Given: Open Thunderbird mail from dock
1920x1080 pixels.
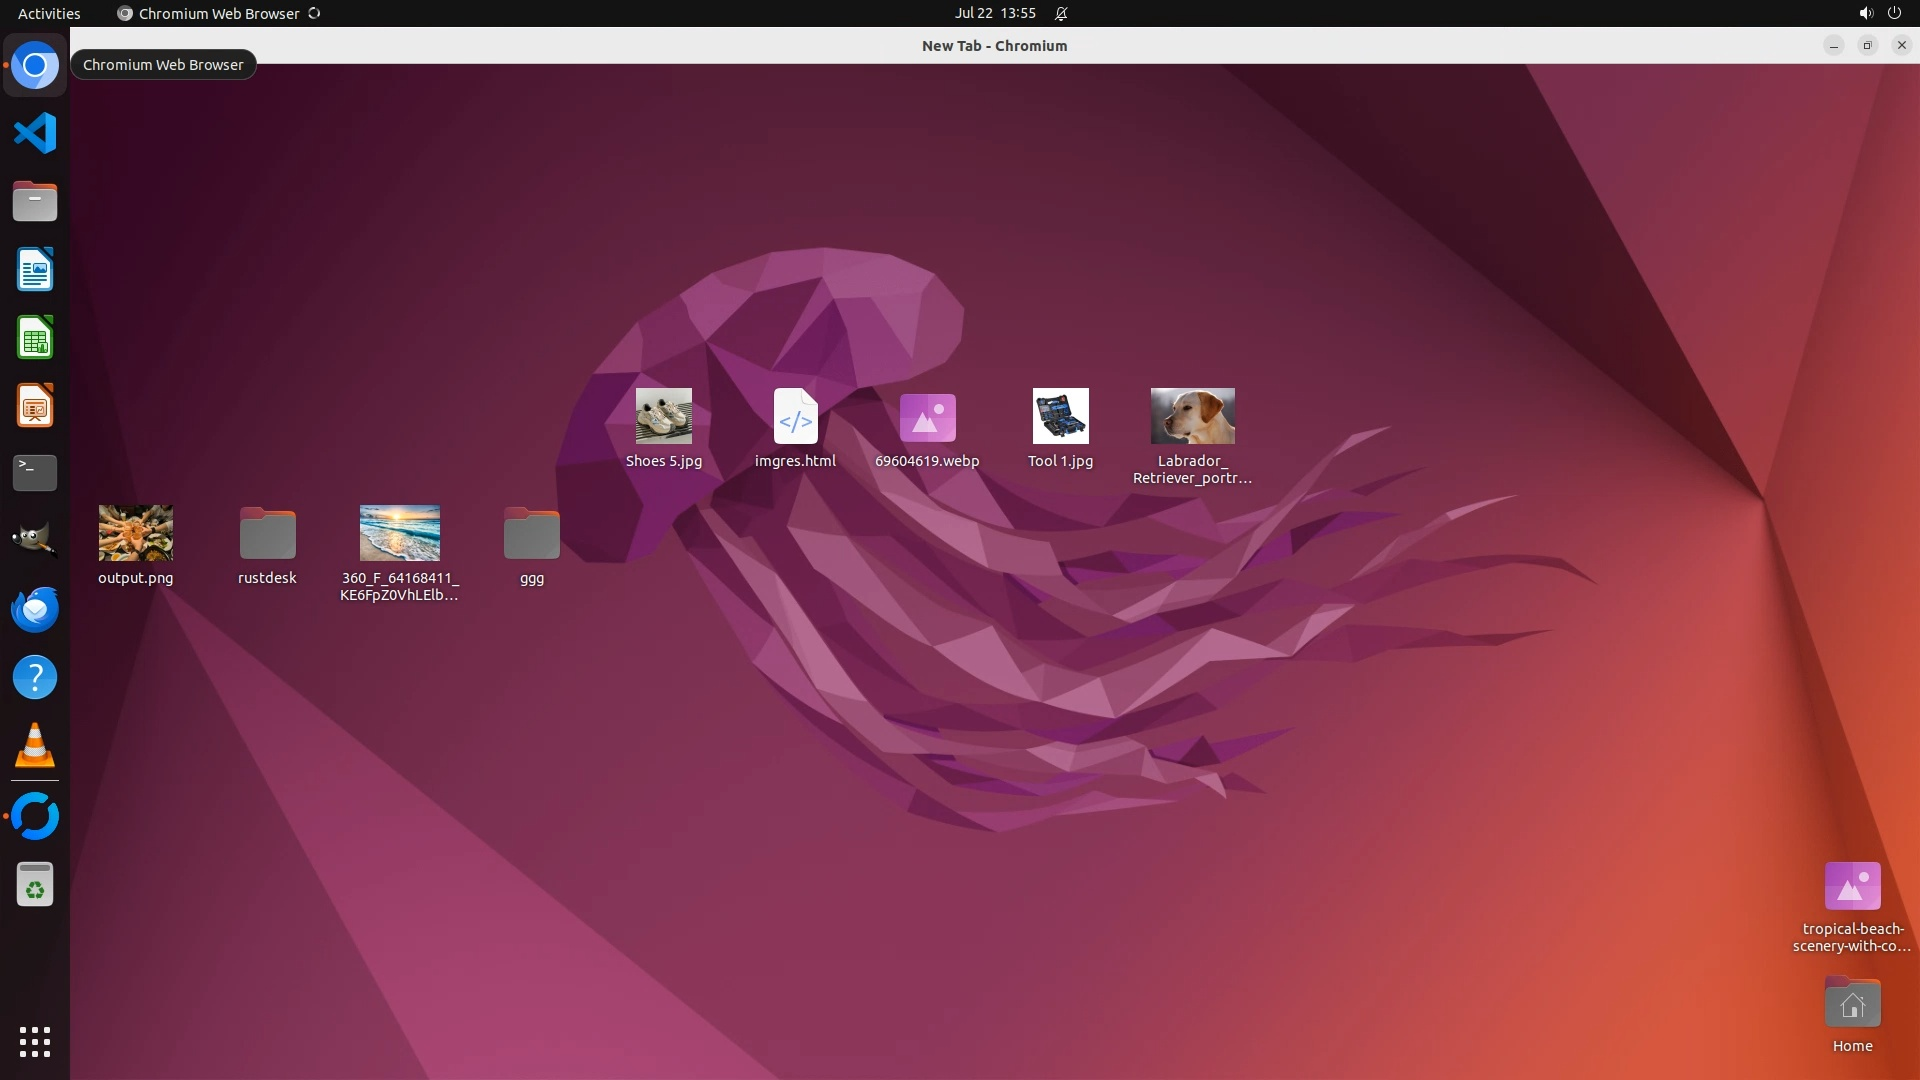Looking at the screenshot, I should (x=35, y=609).
